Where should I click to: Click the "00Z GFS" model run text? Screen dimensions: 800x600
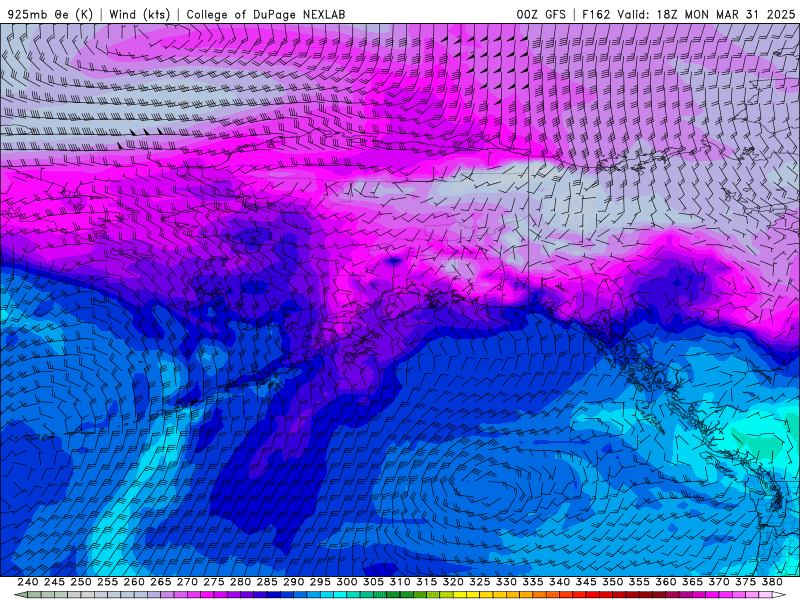point(541,14)
